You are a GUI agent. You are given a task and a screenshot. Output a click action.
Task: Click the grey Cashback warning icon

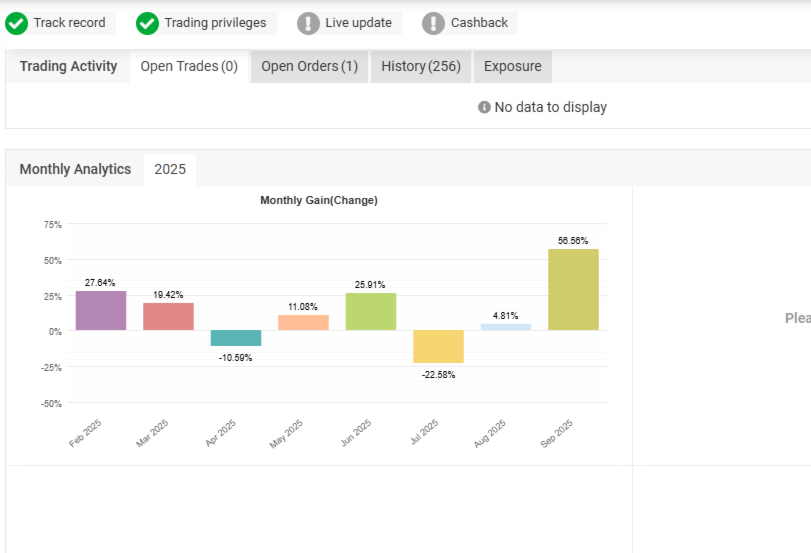(434, 23)
